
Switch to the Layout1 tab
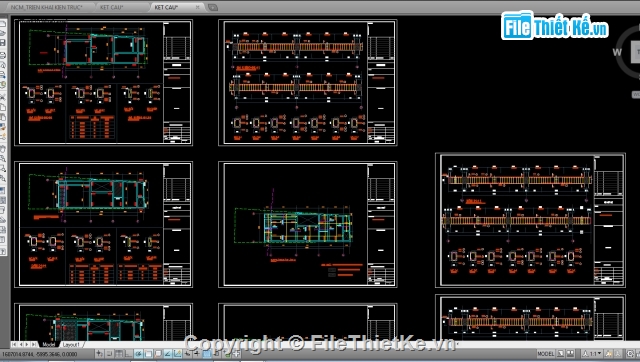click(71, 344)
